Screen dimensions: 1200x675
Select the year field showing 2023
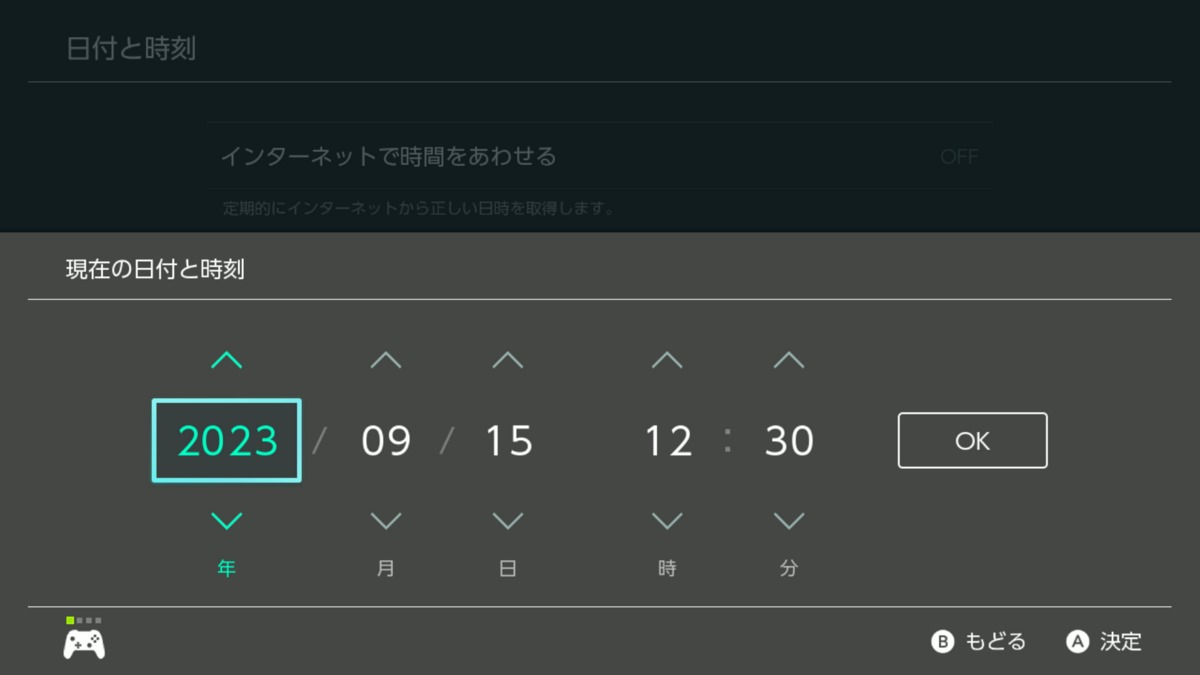point(227,440)
